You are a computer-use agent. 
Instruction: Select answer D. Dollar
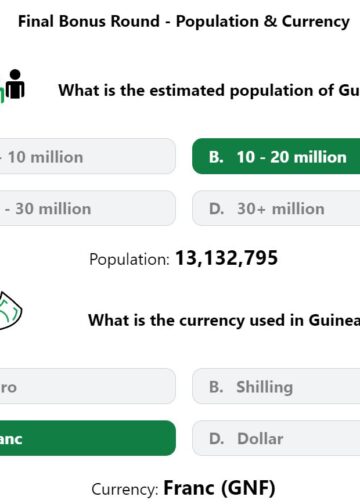coord(276,438)
